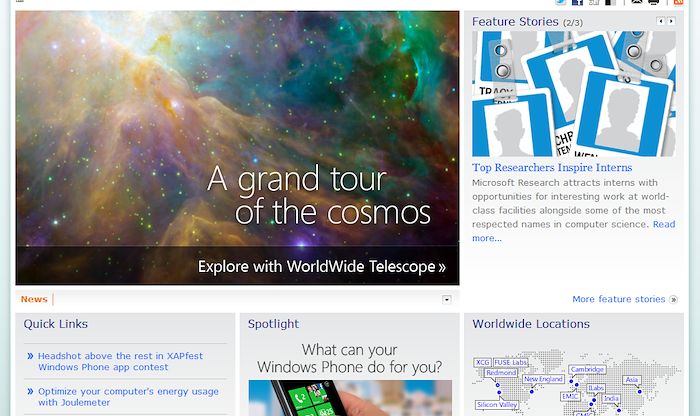Click the email envelope icon
The width and height of the screenshot is (700, 416).
coord(637,2)
